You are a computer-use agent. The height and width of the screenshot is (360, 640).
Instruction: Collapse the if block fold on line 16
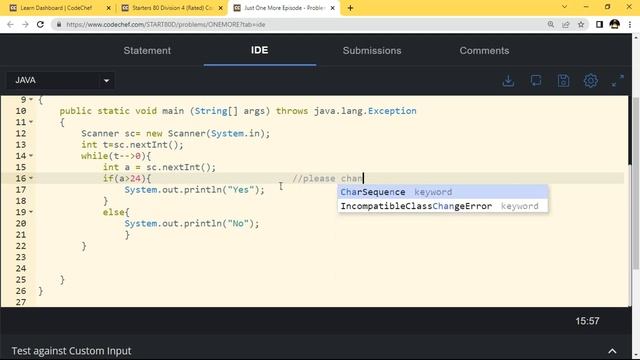pos(31,178)
